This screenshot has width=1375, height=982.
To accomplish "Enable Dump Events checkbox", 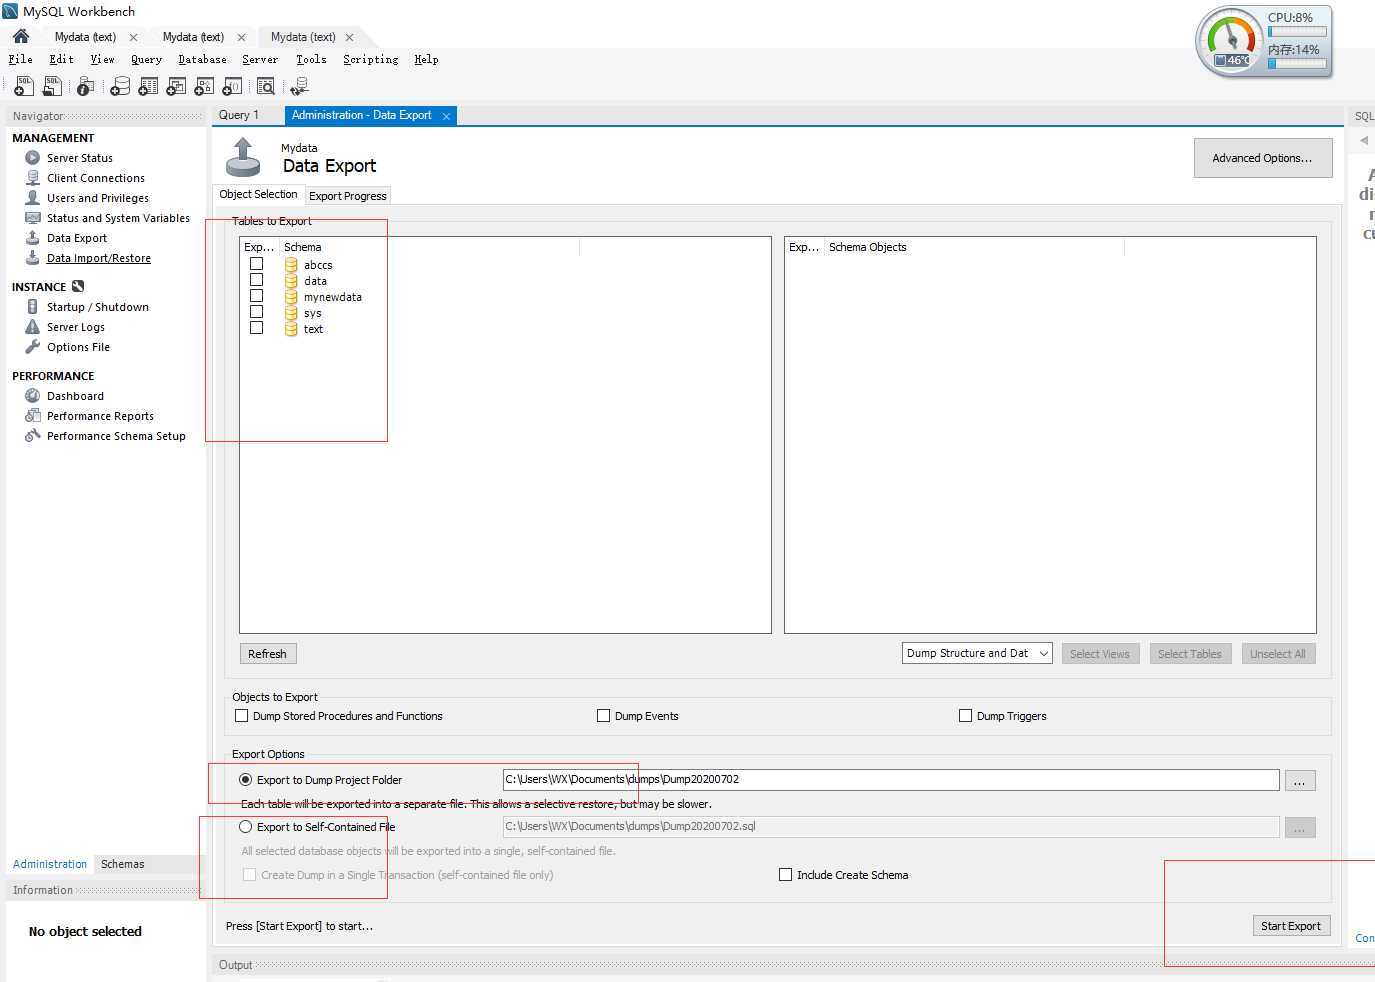I will (x=603, y=716).
